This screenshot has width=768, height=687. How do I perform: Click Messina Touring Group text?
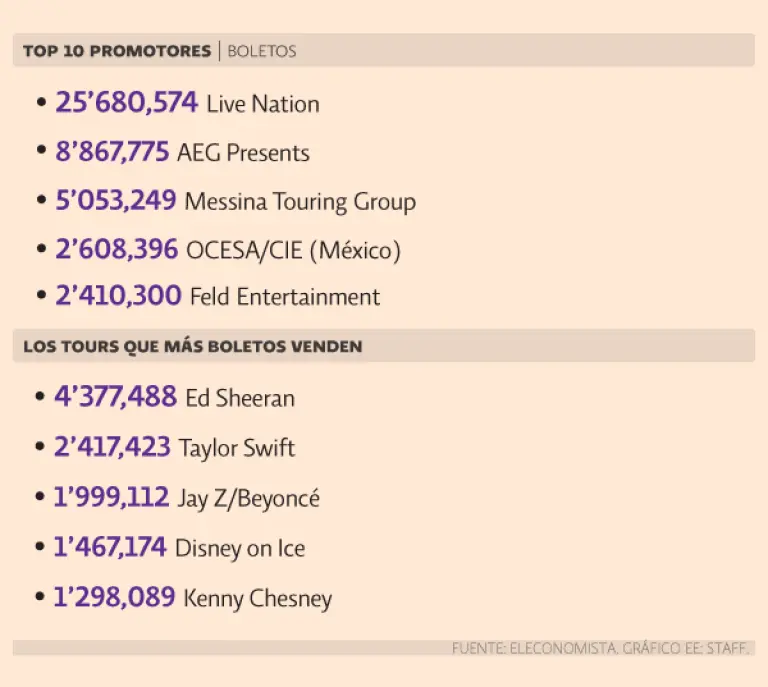[x=300, y=201]
